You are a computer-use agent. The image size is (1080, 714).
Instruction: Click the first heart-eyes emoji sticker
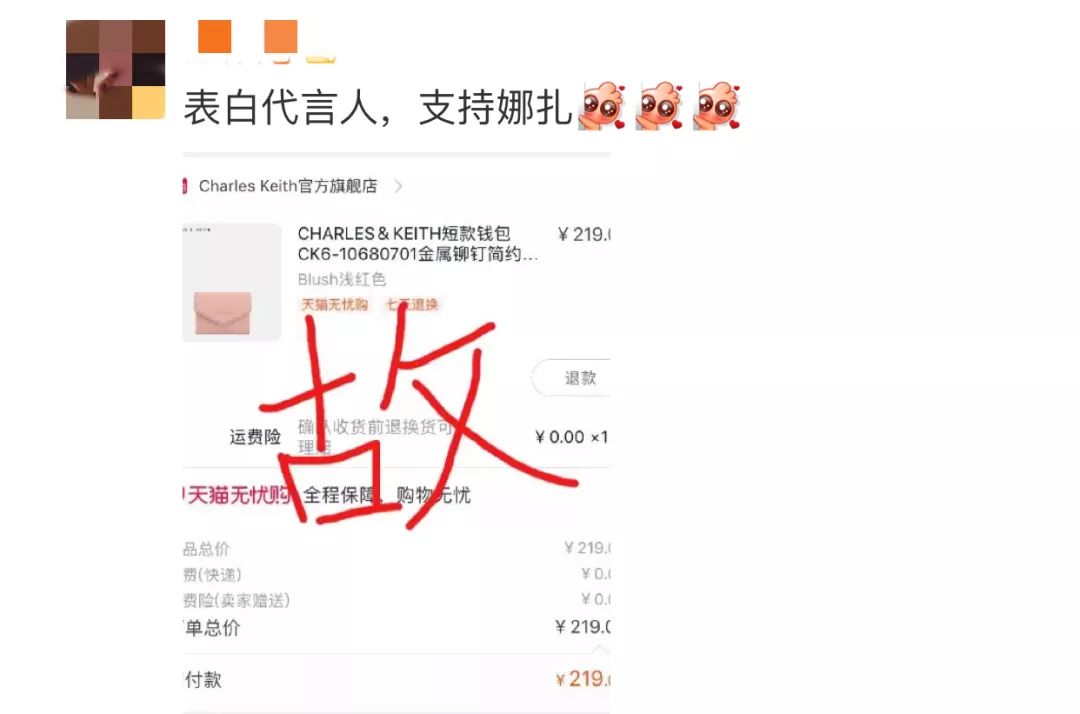point(603,107)
